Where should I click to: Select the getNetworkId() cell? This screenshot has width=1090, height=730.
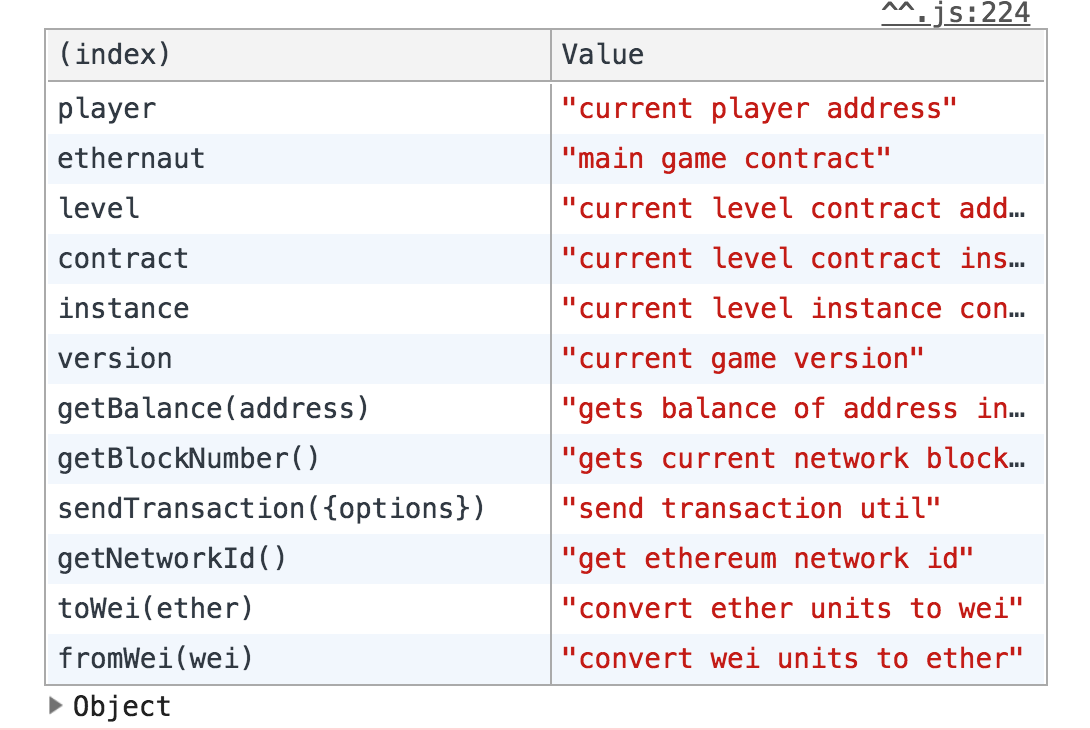point(299,559)
